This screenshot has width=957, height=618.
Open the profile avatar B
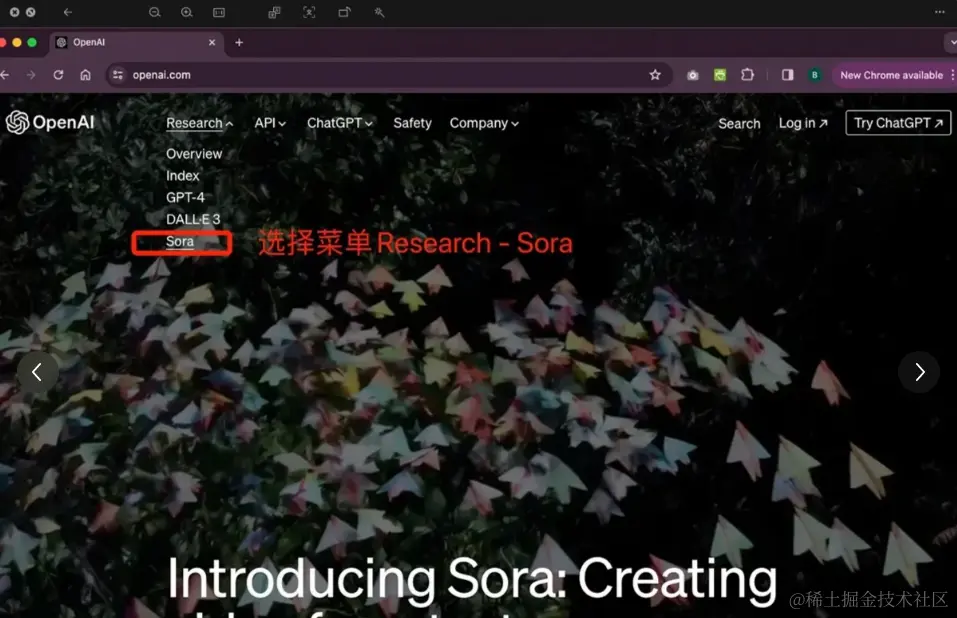[x=815, y=75]
